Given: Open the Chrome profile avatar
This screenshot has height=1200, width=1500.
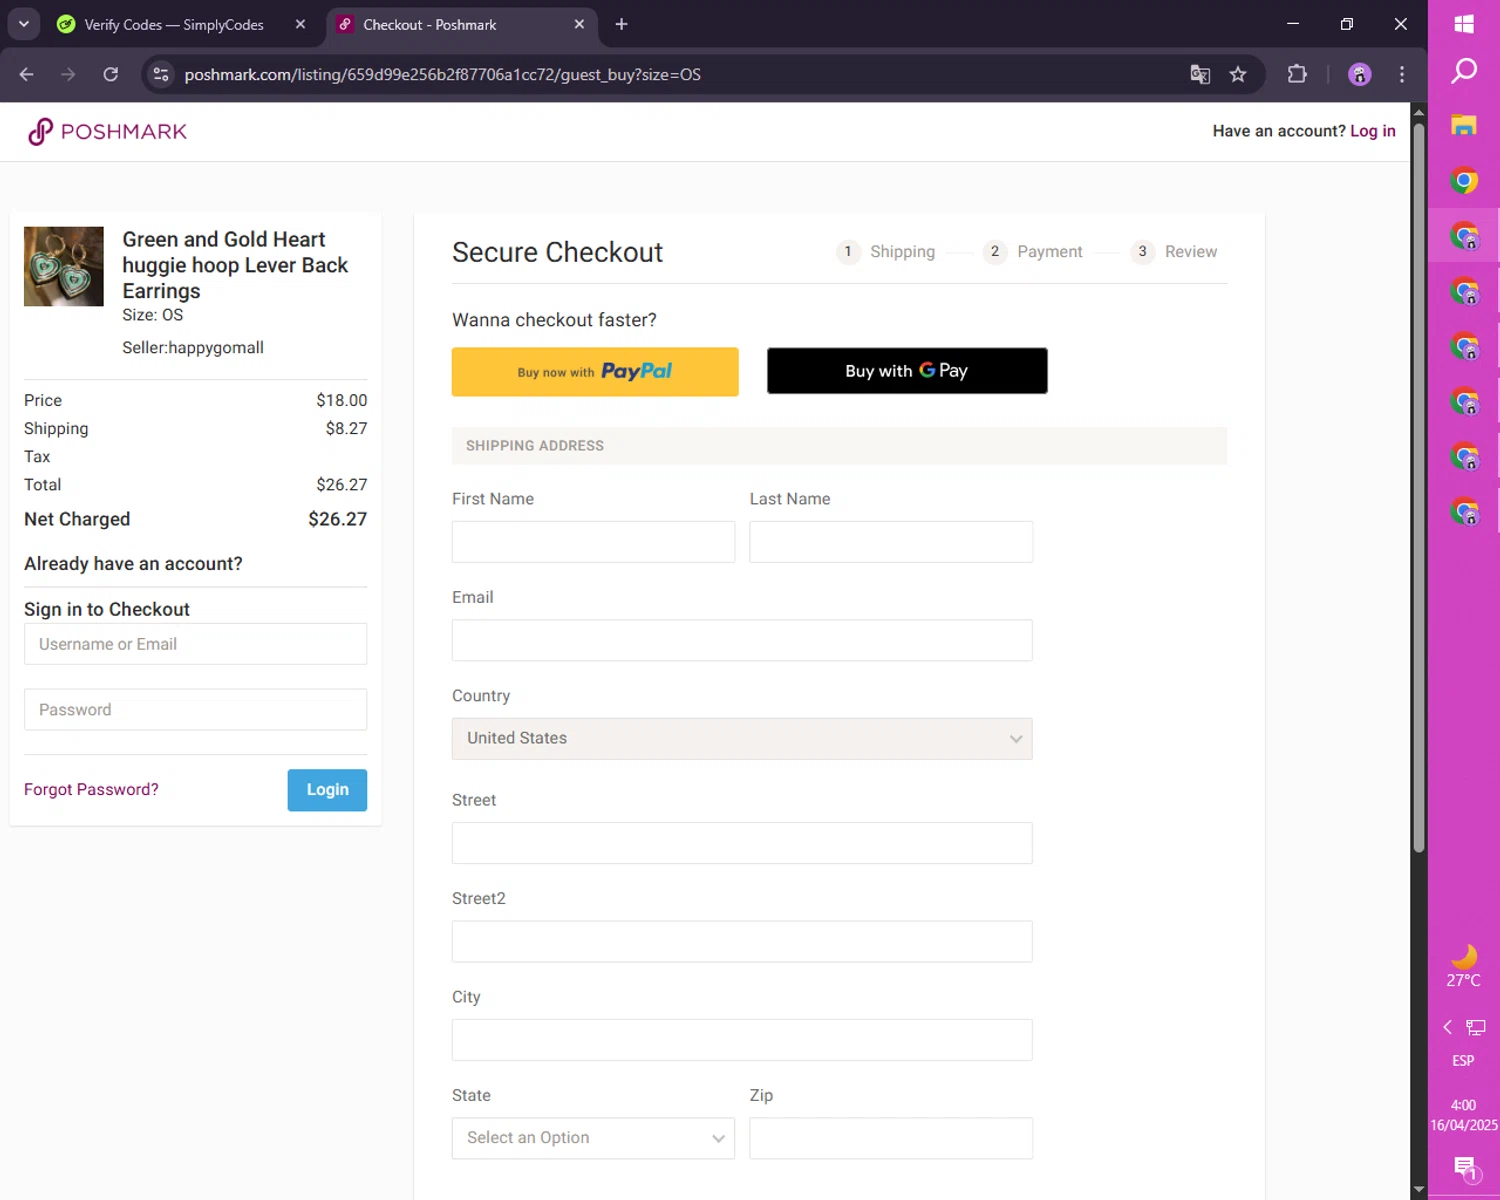Looking at the screenshot, I should pyautogui.click(x=1359, y=75).
